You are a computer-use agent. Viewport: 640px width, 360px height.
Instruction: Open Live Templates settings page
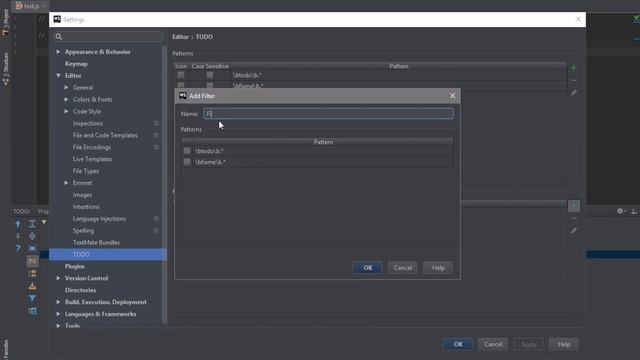tap(92, 159)
